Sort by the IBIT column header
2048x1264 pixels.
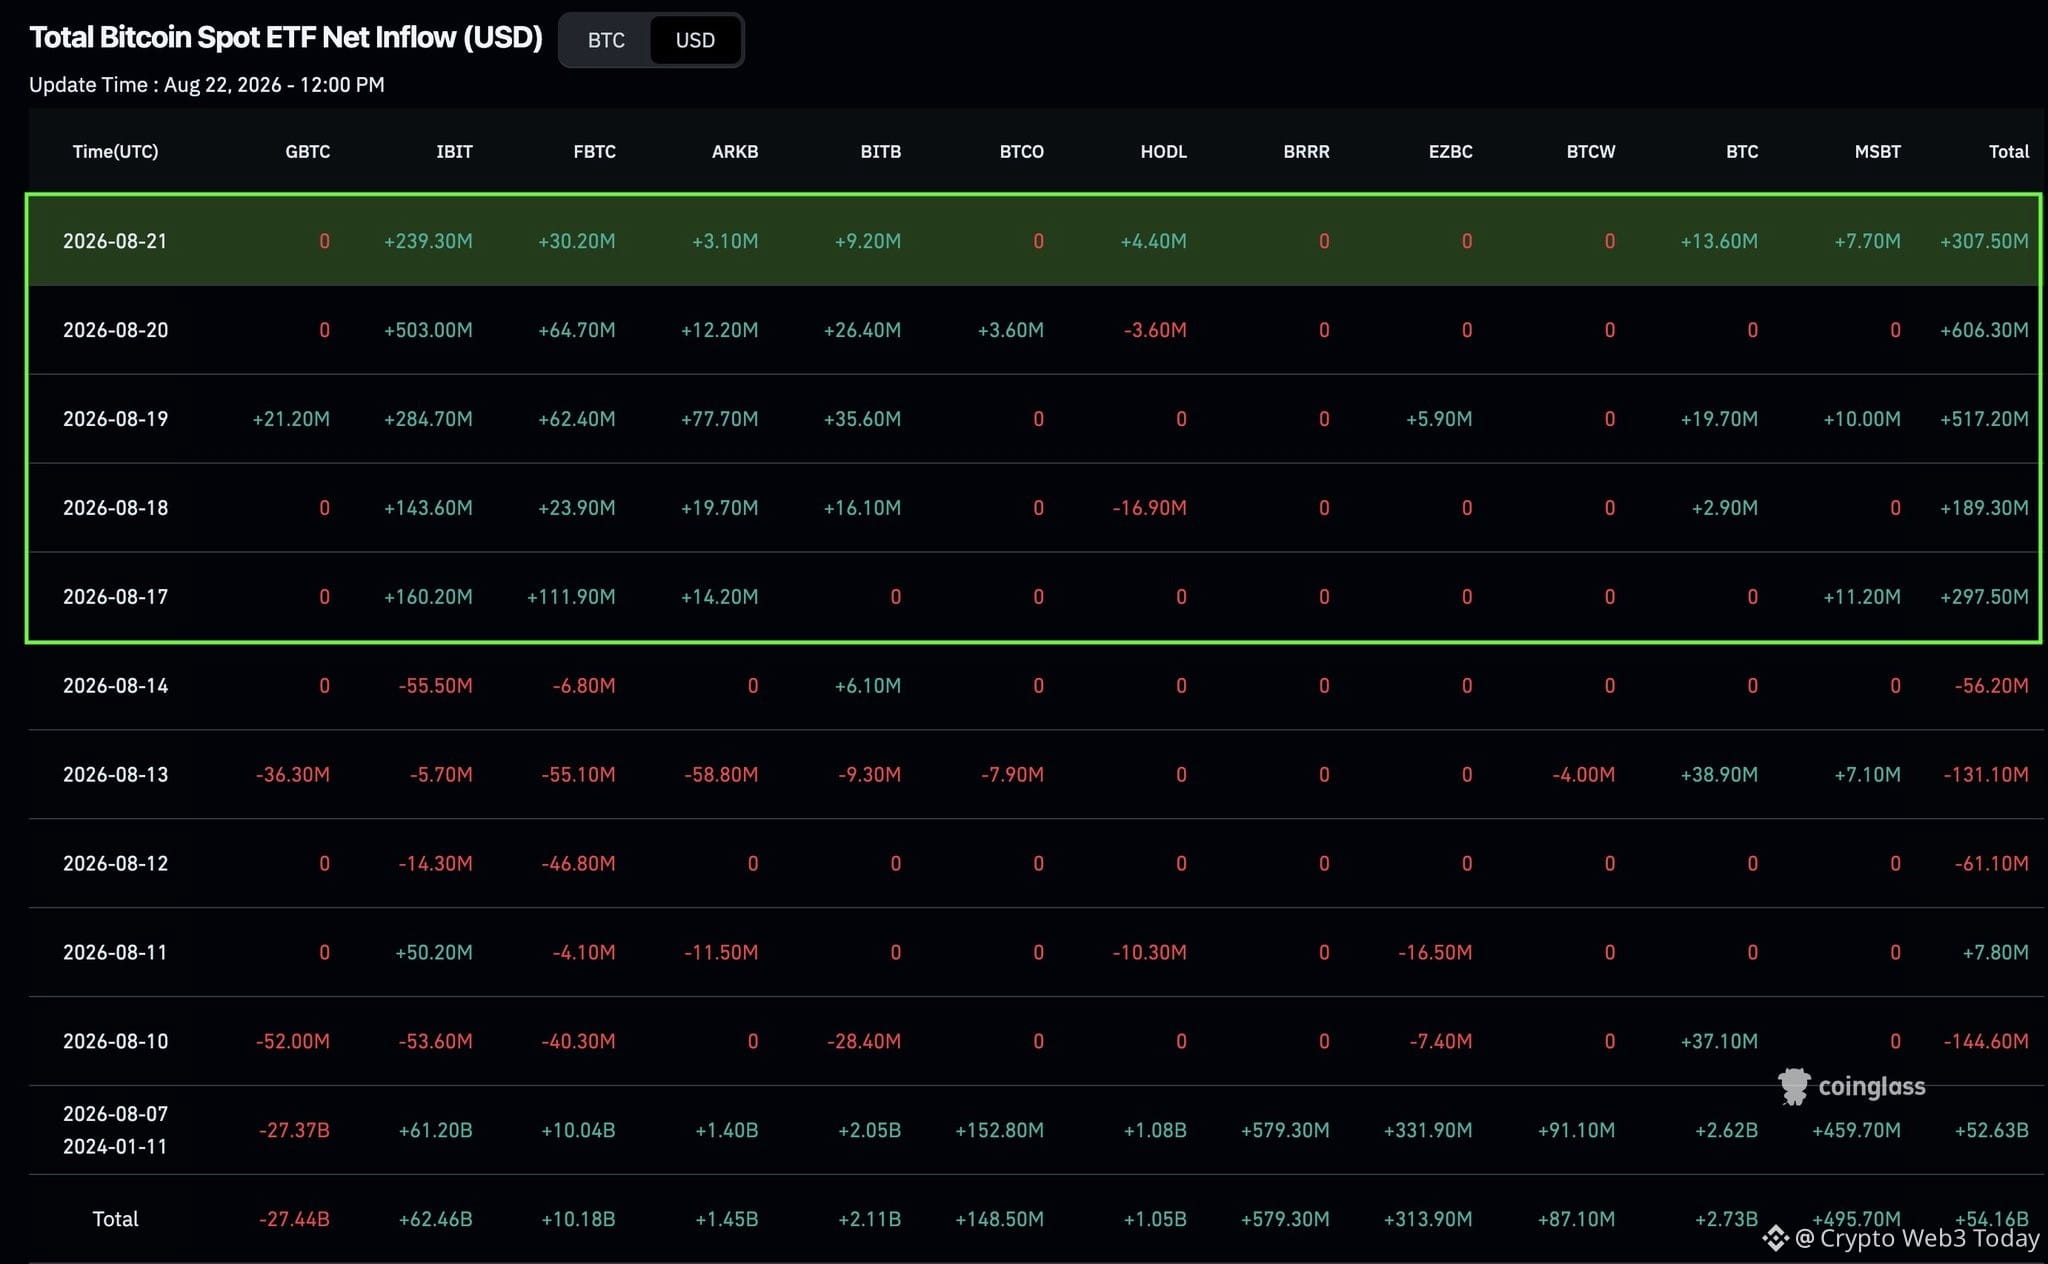pos(454,151)
